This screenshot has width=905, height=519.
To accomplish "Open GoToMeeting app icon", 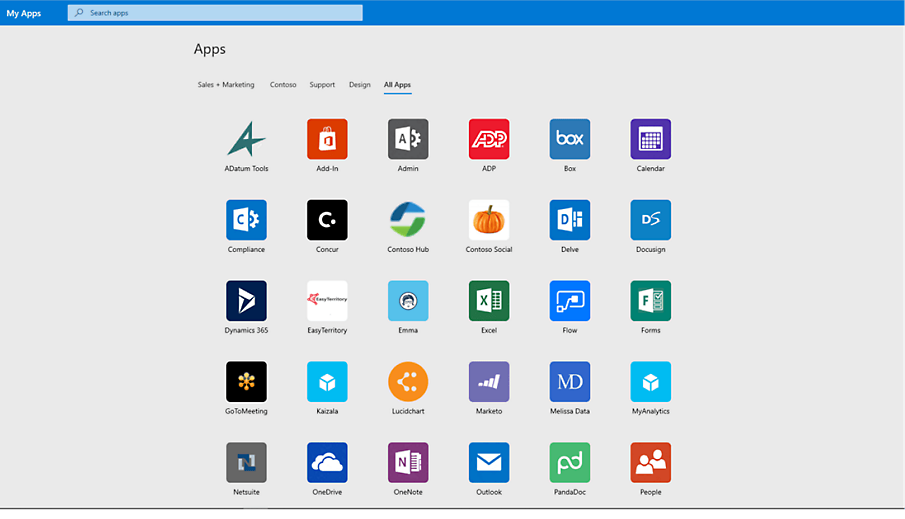I will pyautogui.click(x=246, y=382).
